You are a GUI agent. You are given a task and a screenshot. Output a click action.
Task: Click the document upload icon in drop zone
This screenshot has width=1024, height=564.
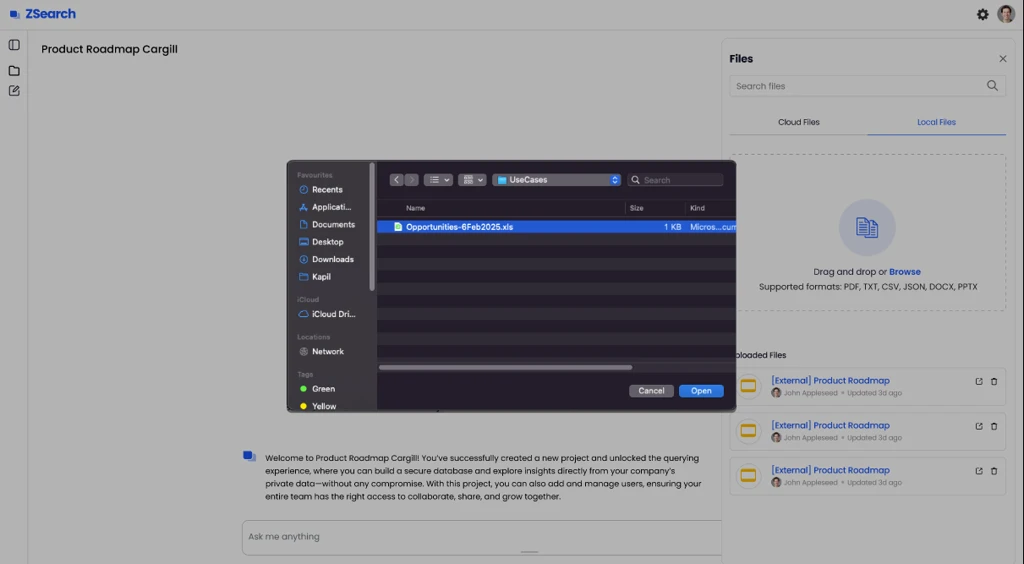[x=866, y=228]
